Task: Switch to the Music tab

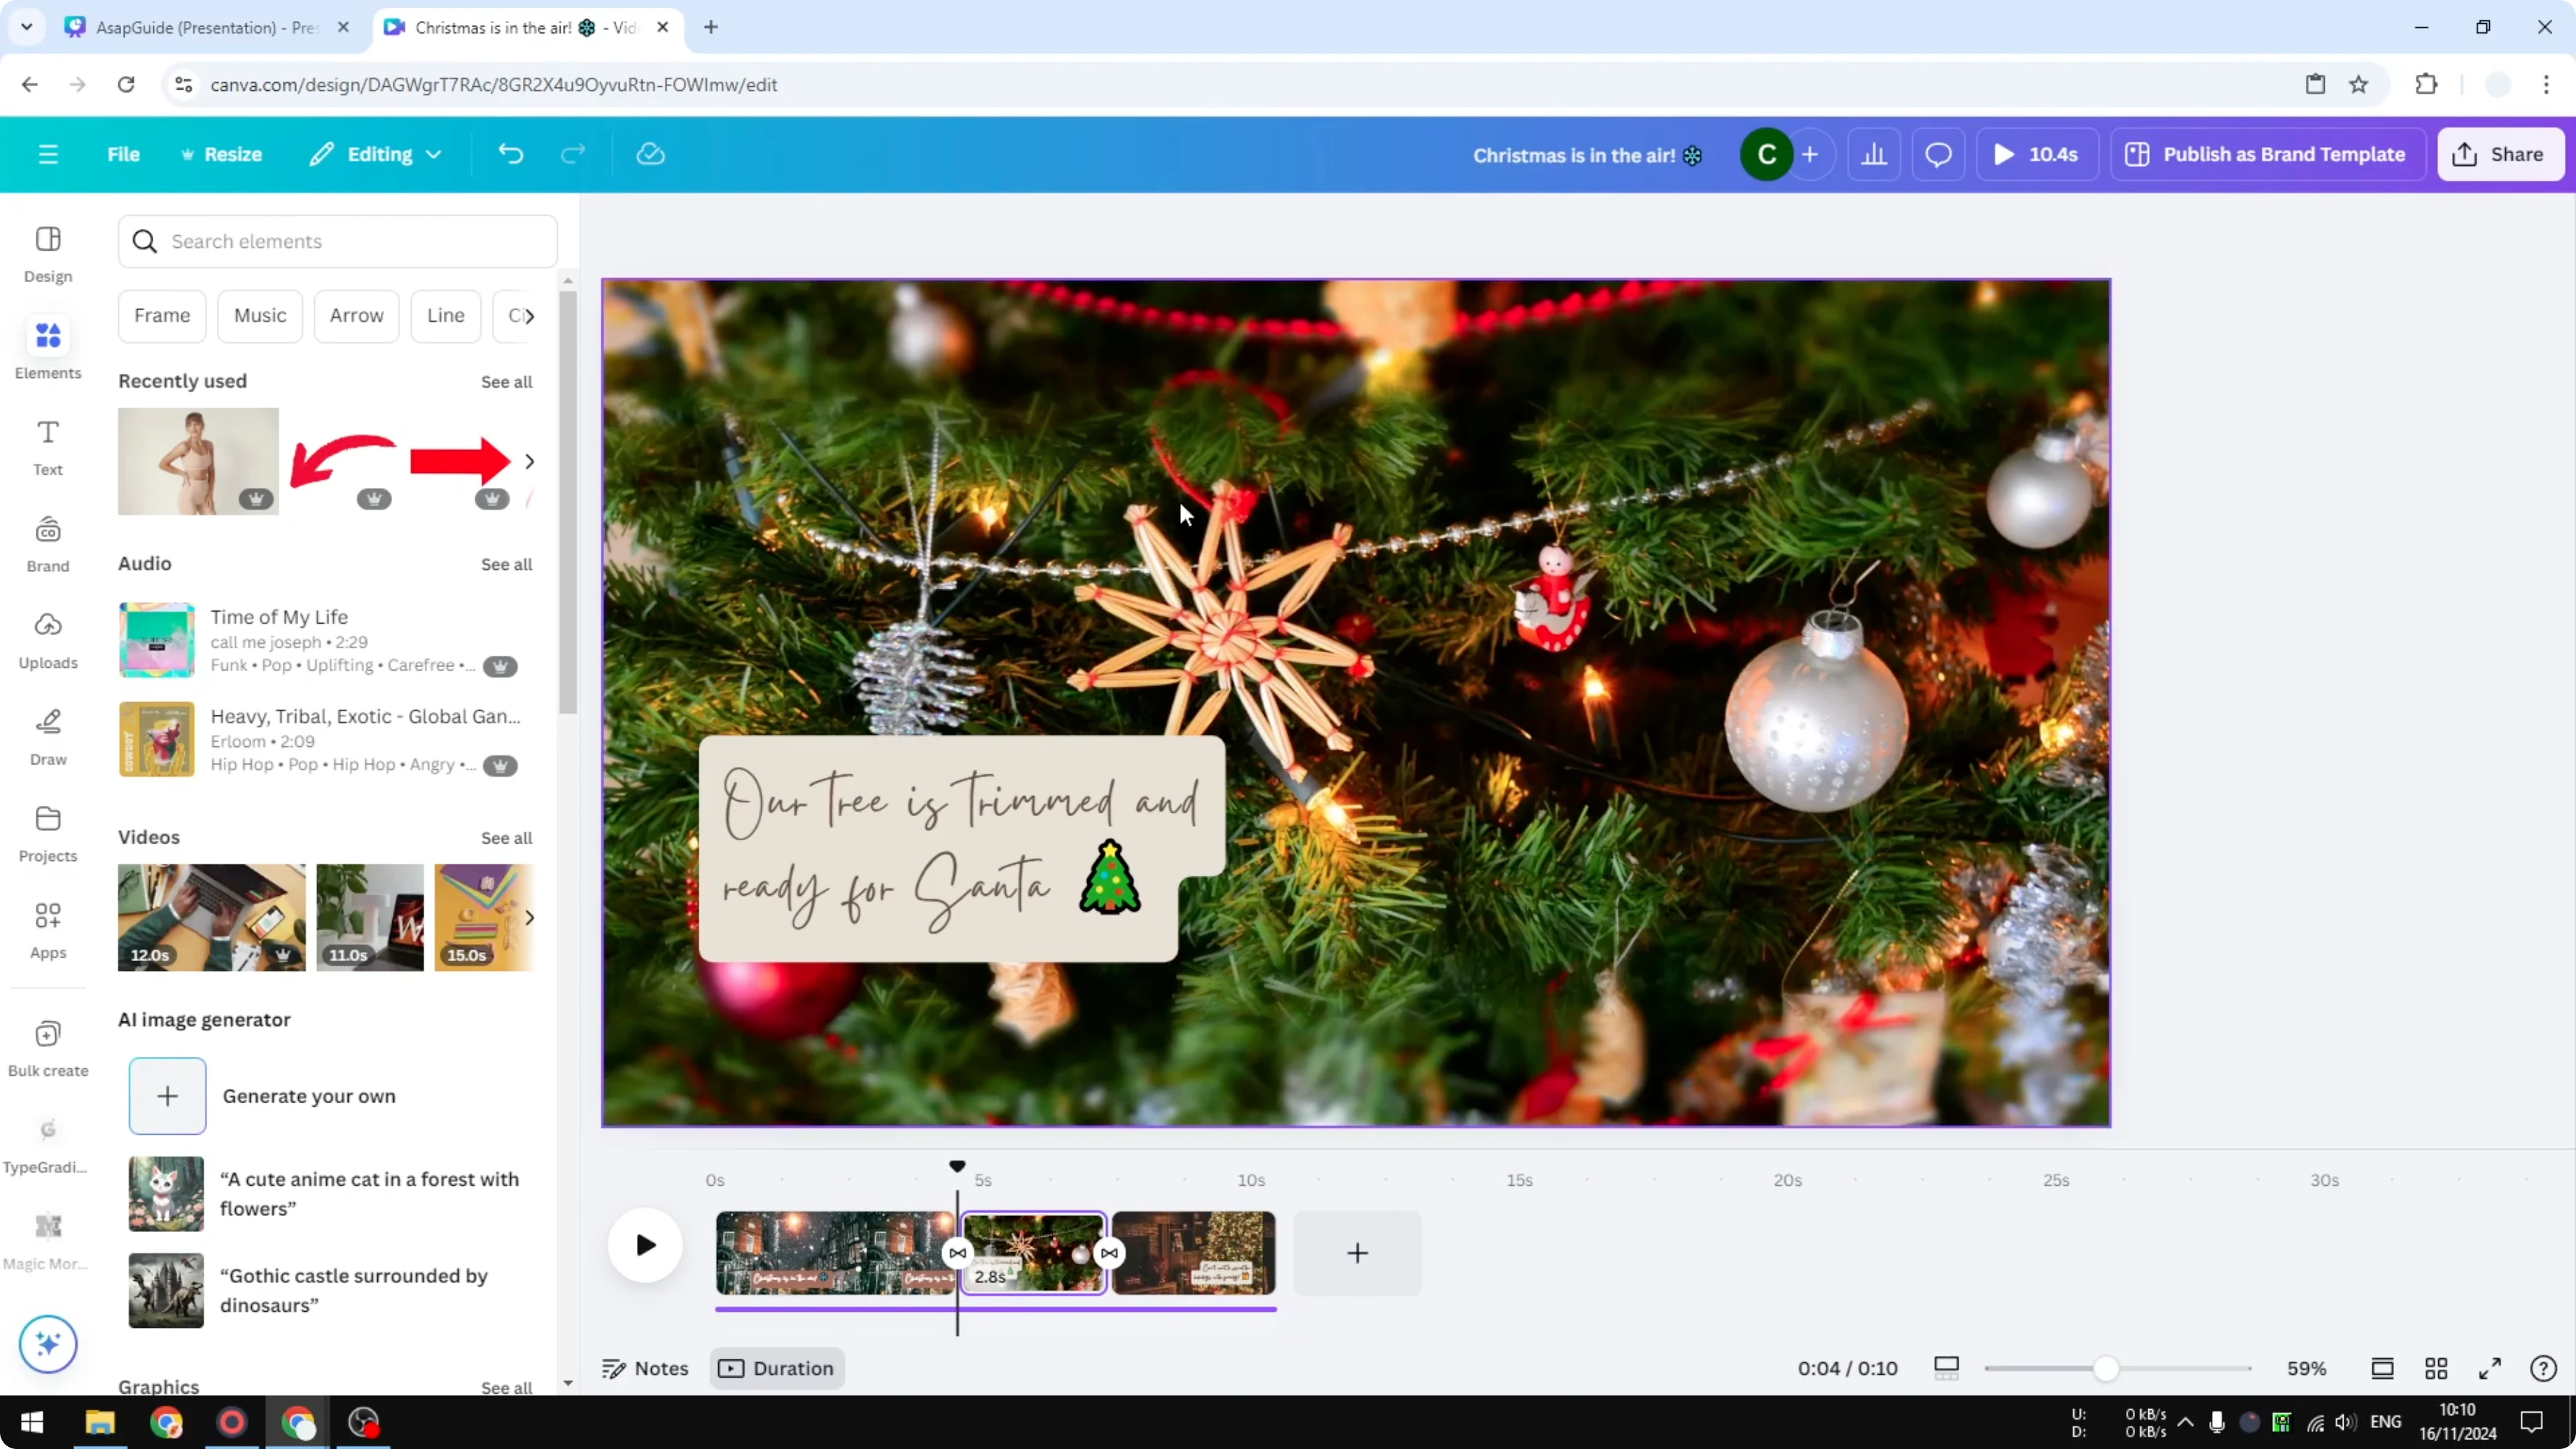Action: (260, 315)
